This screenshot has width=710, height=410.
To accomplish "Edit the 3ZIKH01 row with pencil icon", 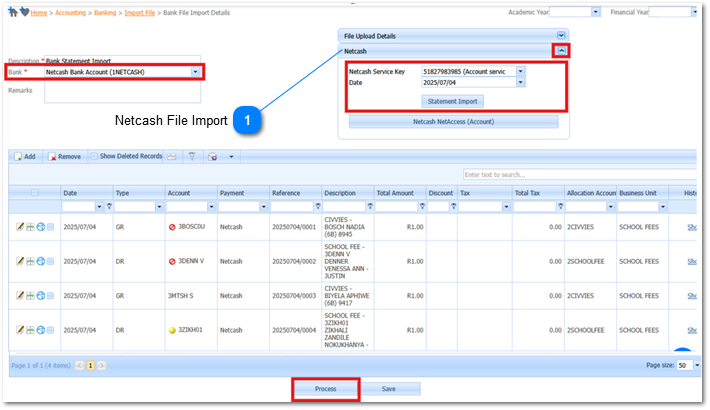I will click(20, 330).
